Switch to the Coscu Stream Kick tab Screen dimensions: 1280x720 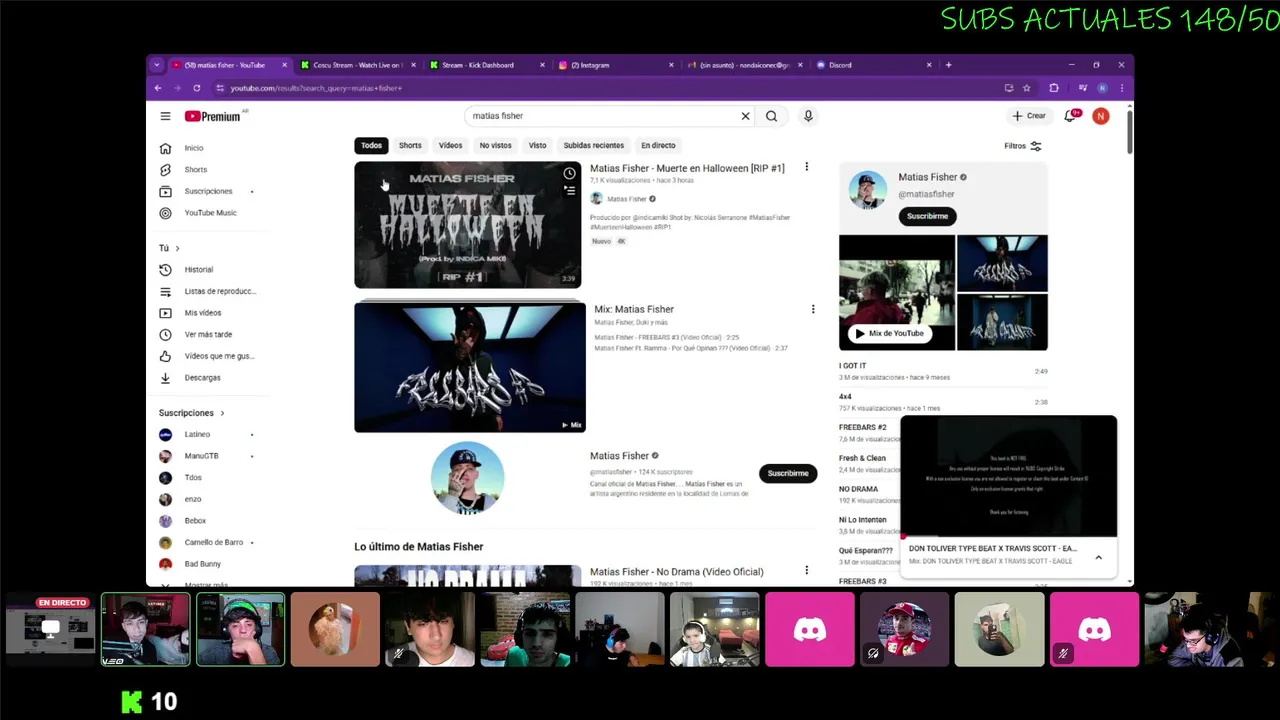pos(357,65)
